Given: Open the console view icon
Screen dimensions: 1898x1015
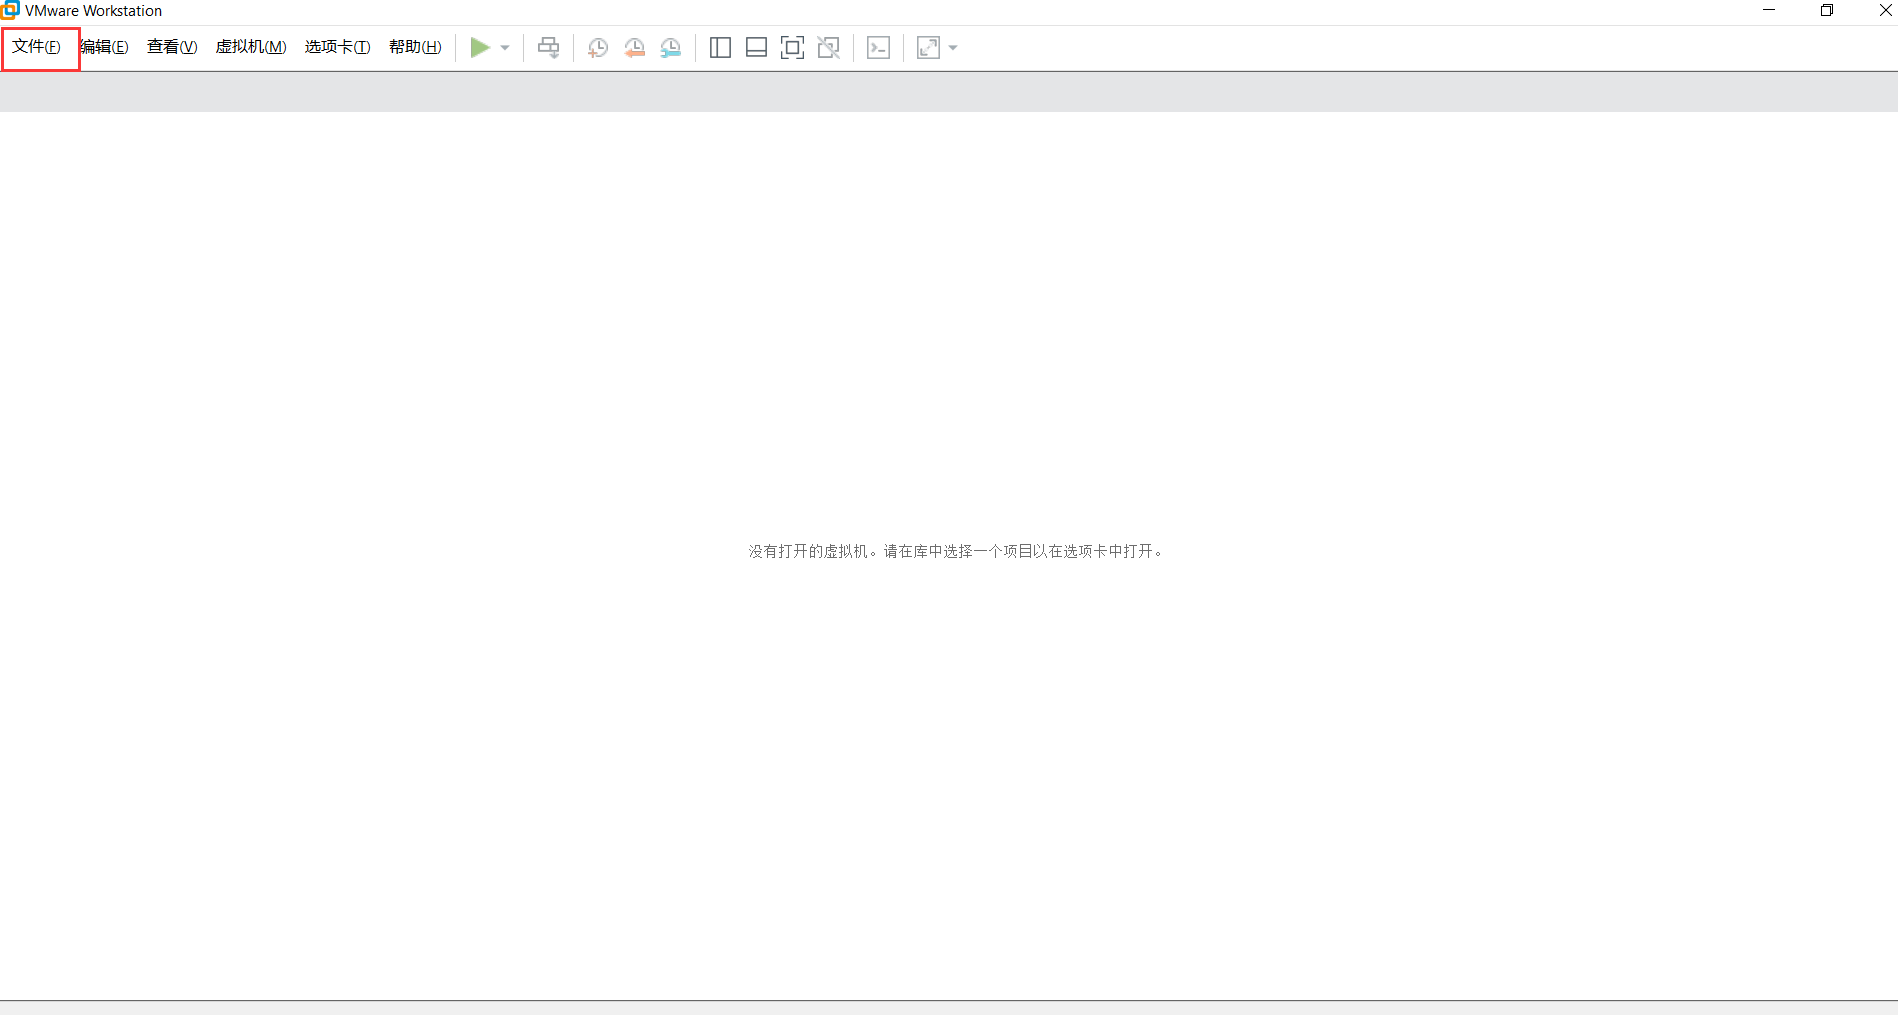Looking at the screenshot, I should pos(879,47).
